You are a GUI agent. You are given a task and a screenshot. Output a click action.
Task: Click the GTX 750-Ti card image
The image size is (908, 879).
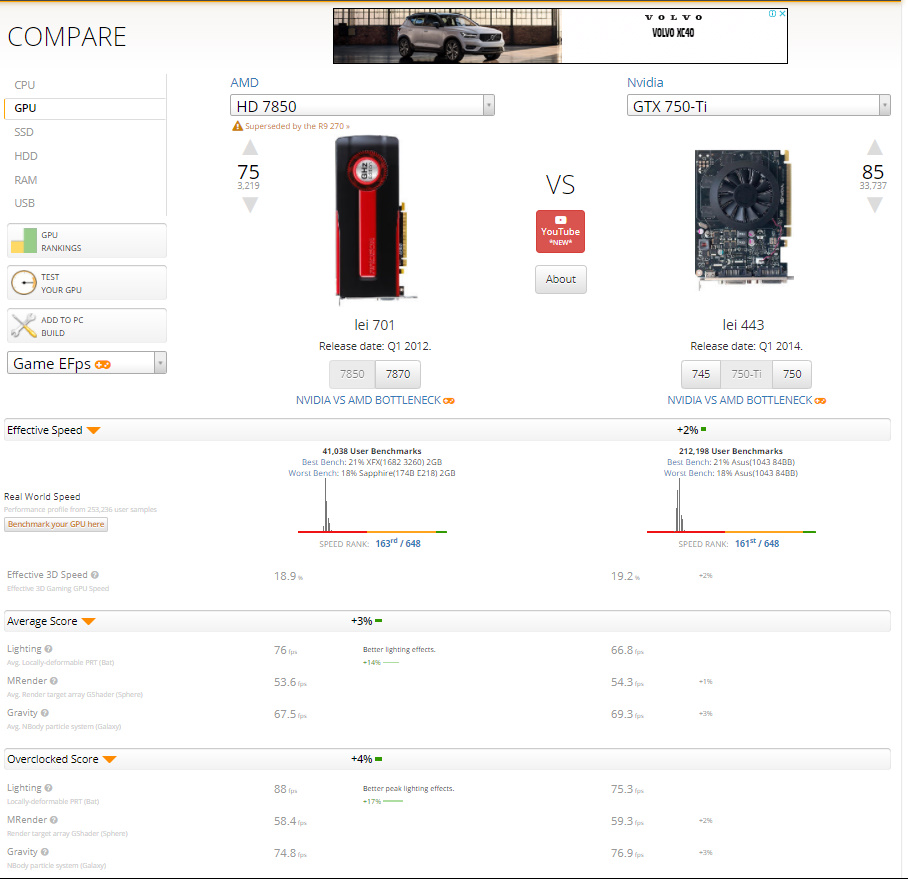[x=744, y=218]
